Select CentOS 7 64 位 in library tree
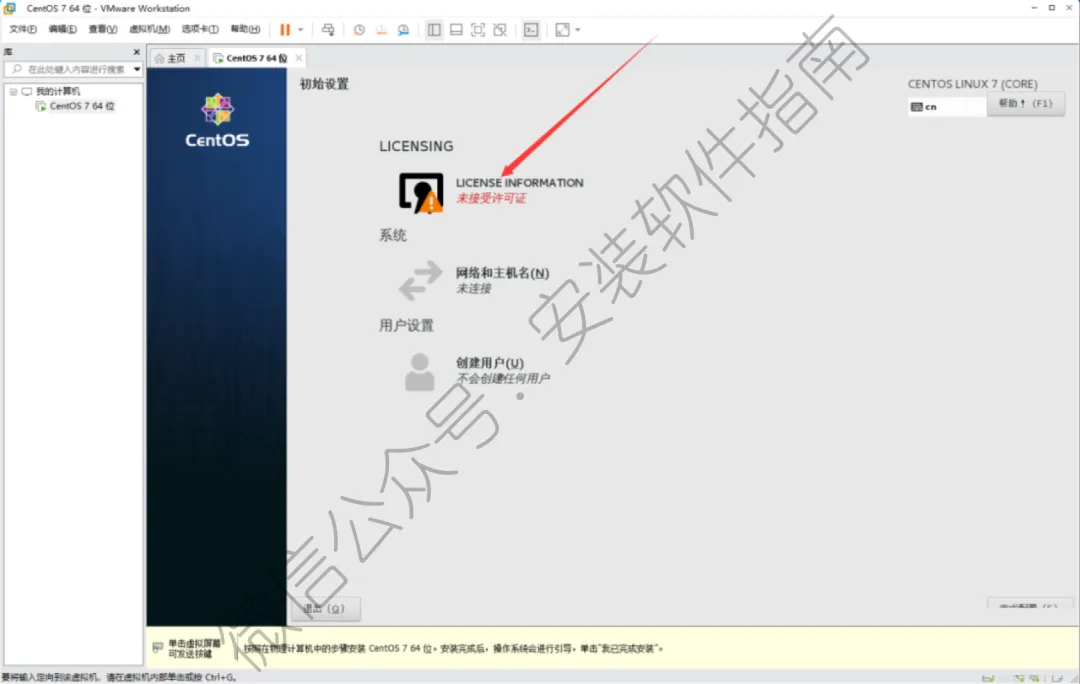Image resolution: width=1080 pixels, height=684 pixels. (x=82, y=106)
